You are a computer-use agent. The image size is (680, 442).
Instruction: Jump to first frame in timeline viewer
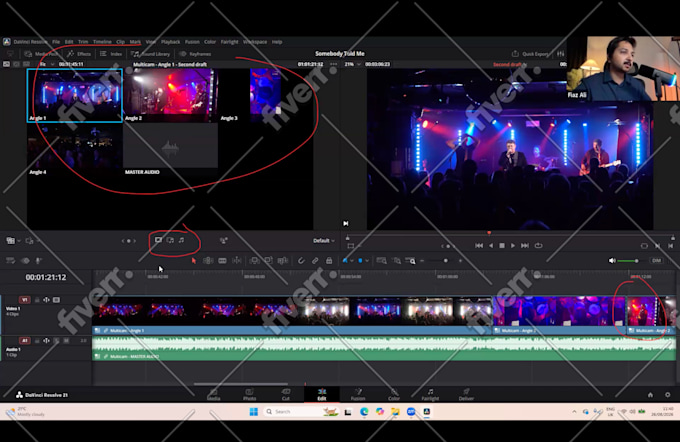(x=479, y=246)
